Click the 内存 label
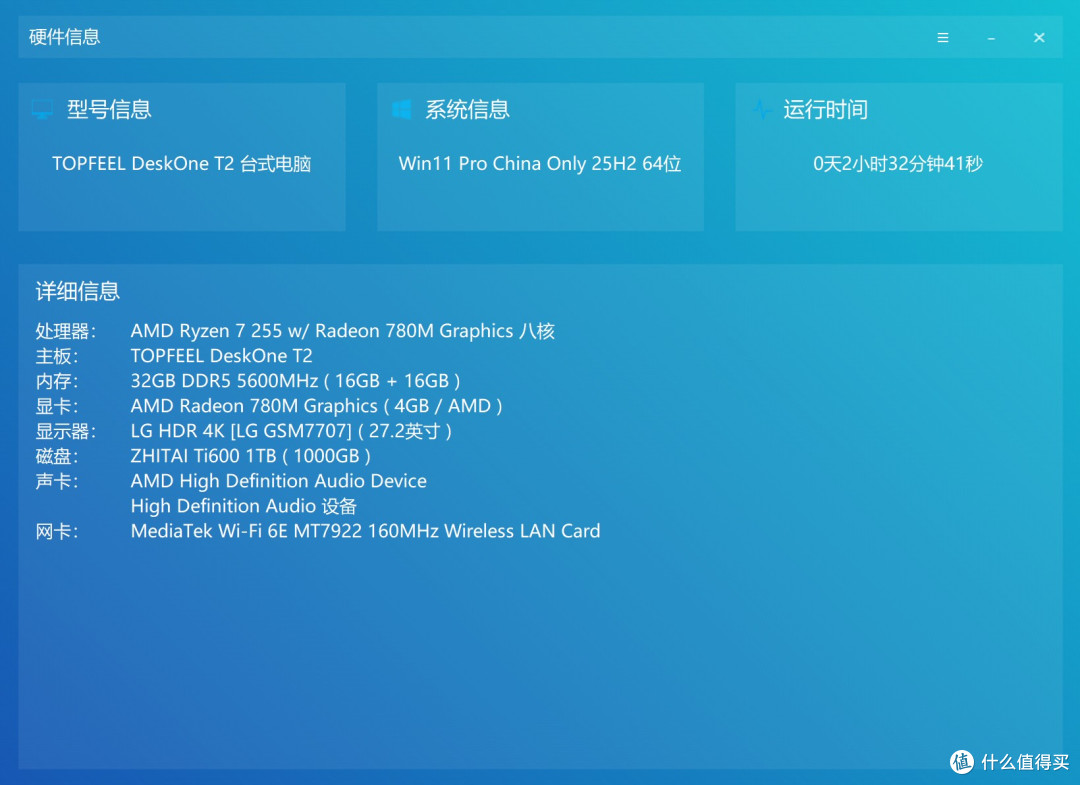 (x=56, y=381)
